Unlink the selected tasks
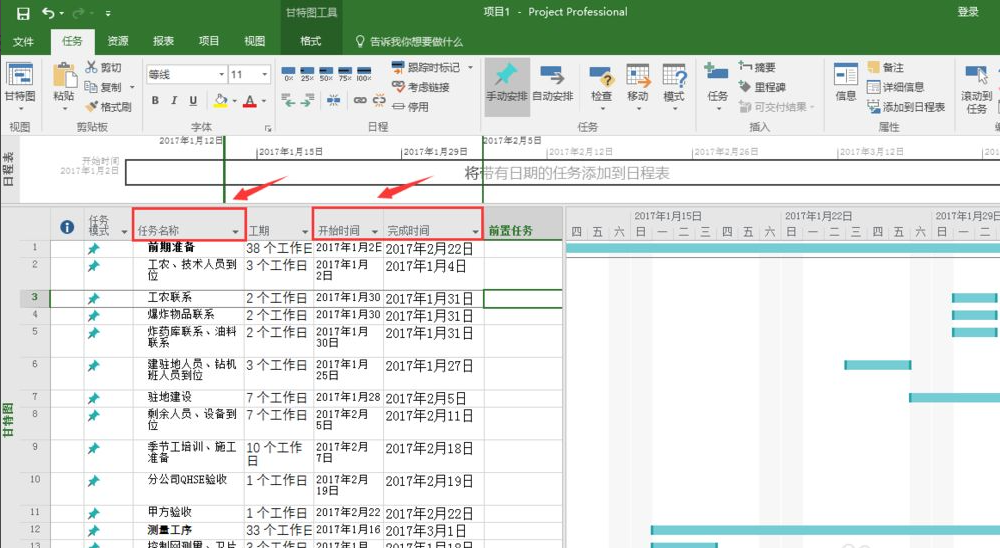Image resolution: width=1000 pixels, height=548 pixels. point(379,100)
